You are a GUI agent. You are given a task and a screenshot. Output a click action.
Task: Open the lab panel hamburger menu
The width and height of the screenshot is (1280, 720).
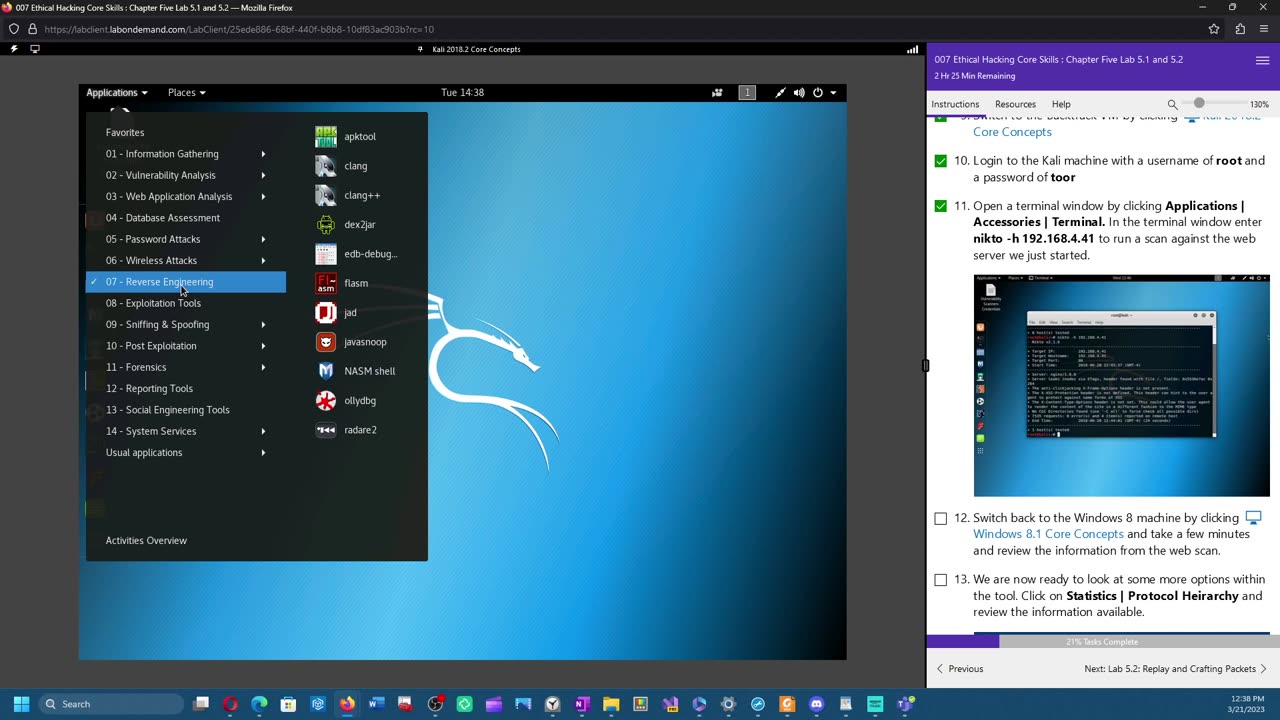coord(1262,60)
